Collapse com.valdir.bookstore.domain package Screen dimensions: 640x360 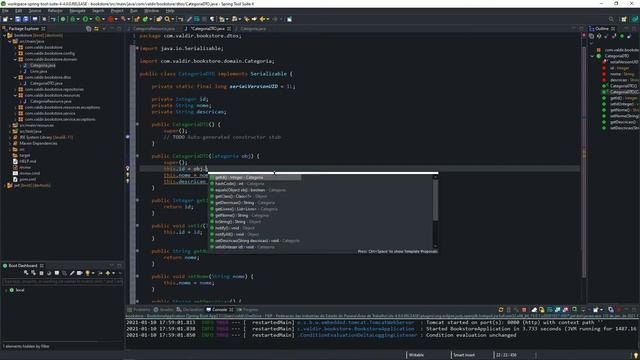click(15, 59)
